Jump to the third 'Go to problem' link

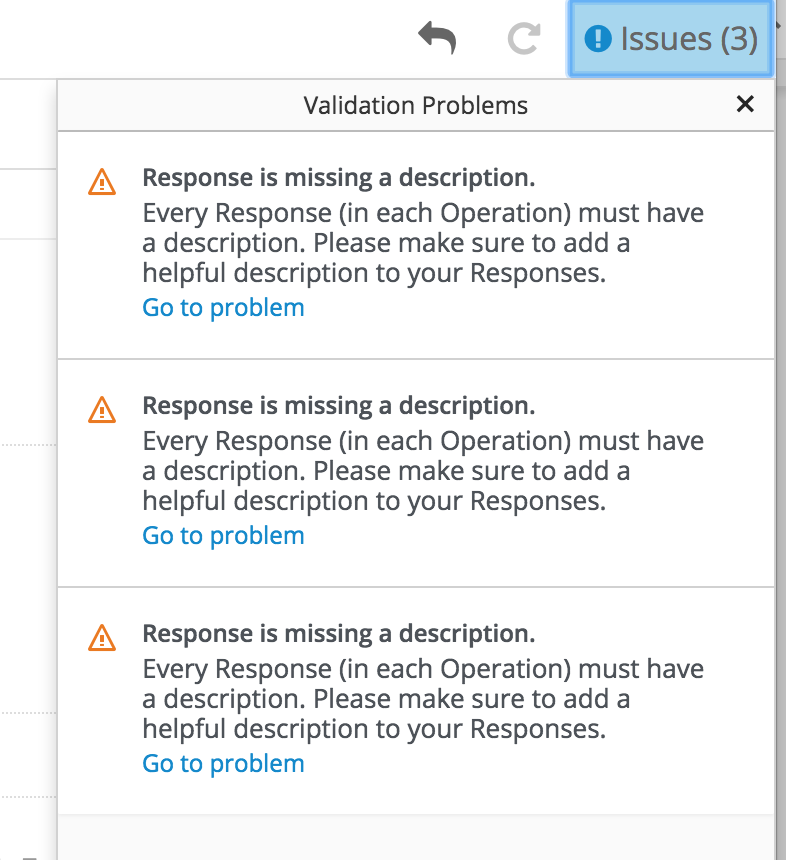pyautogui.click(x=223, y=763)
